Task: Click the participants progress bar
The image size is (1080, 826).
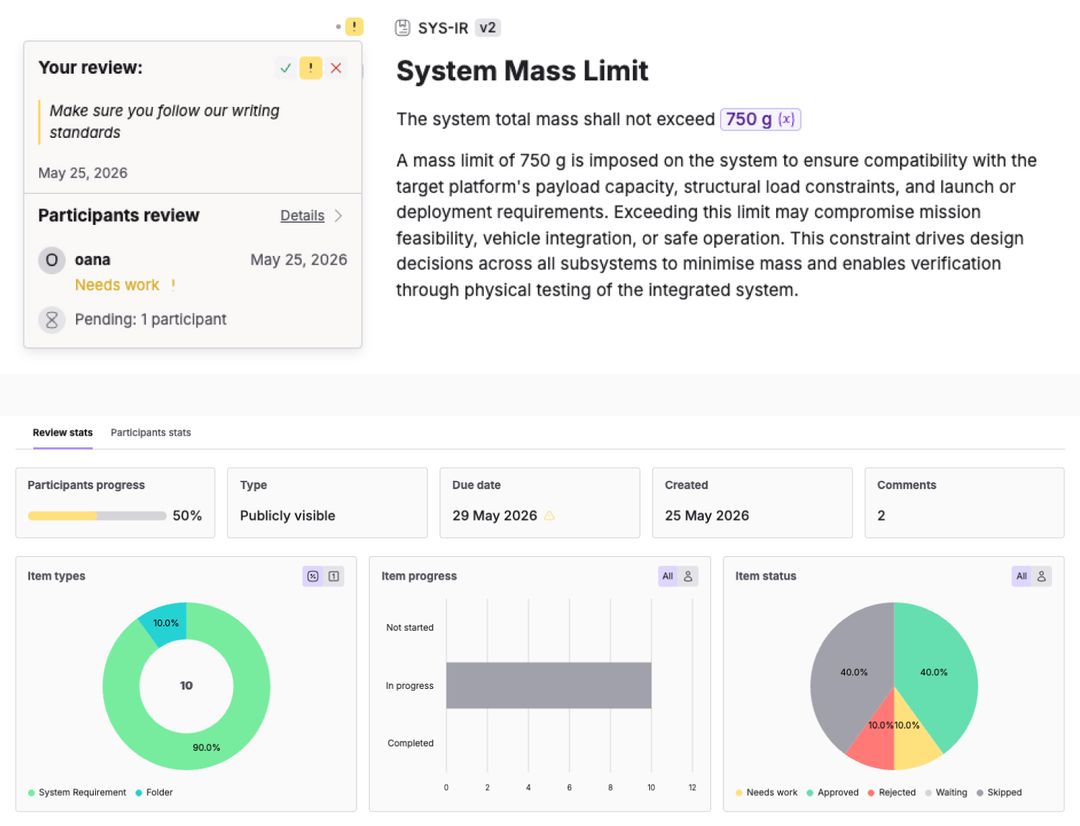Action: tap(97, 515)
